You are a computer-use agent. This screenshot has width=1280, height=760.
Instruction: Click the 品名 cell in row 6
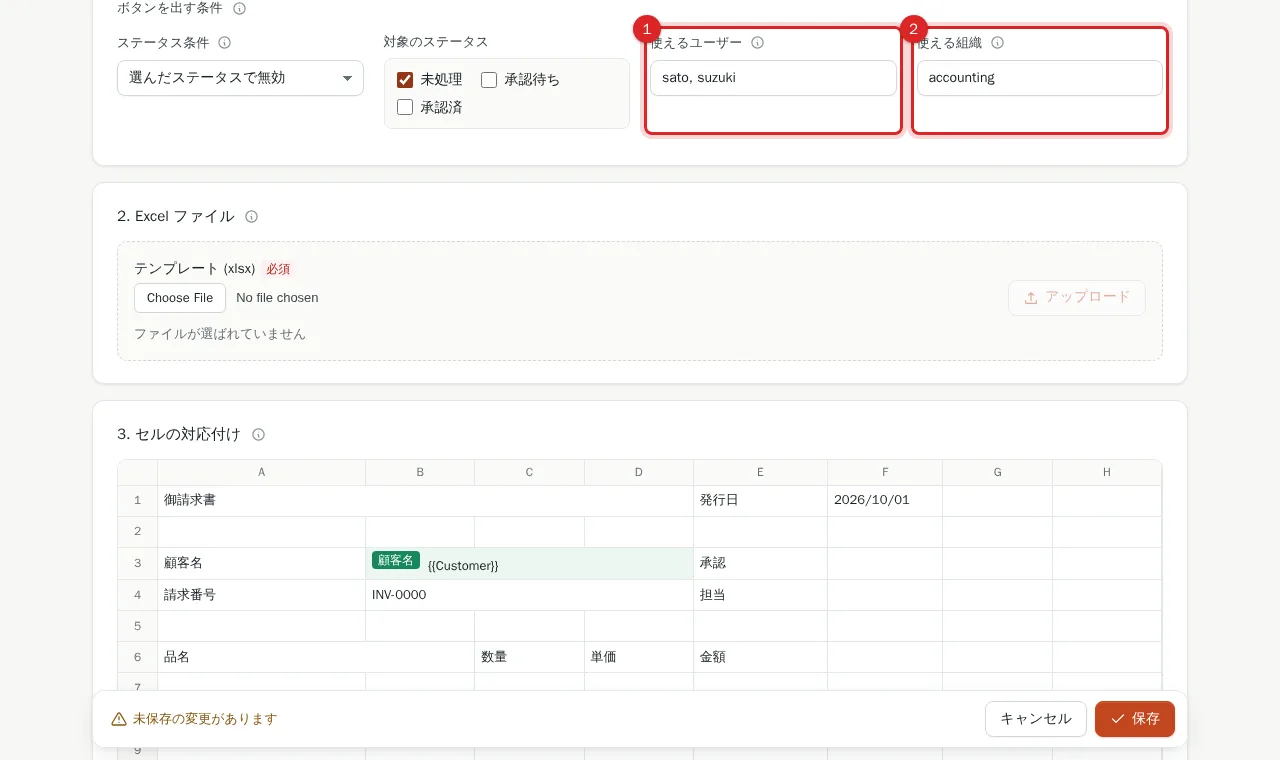tap(316, 657)
